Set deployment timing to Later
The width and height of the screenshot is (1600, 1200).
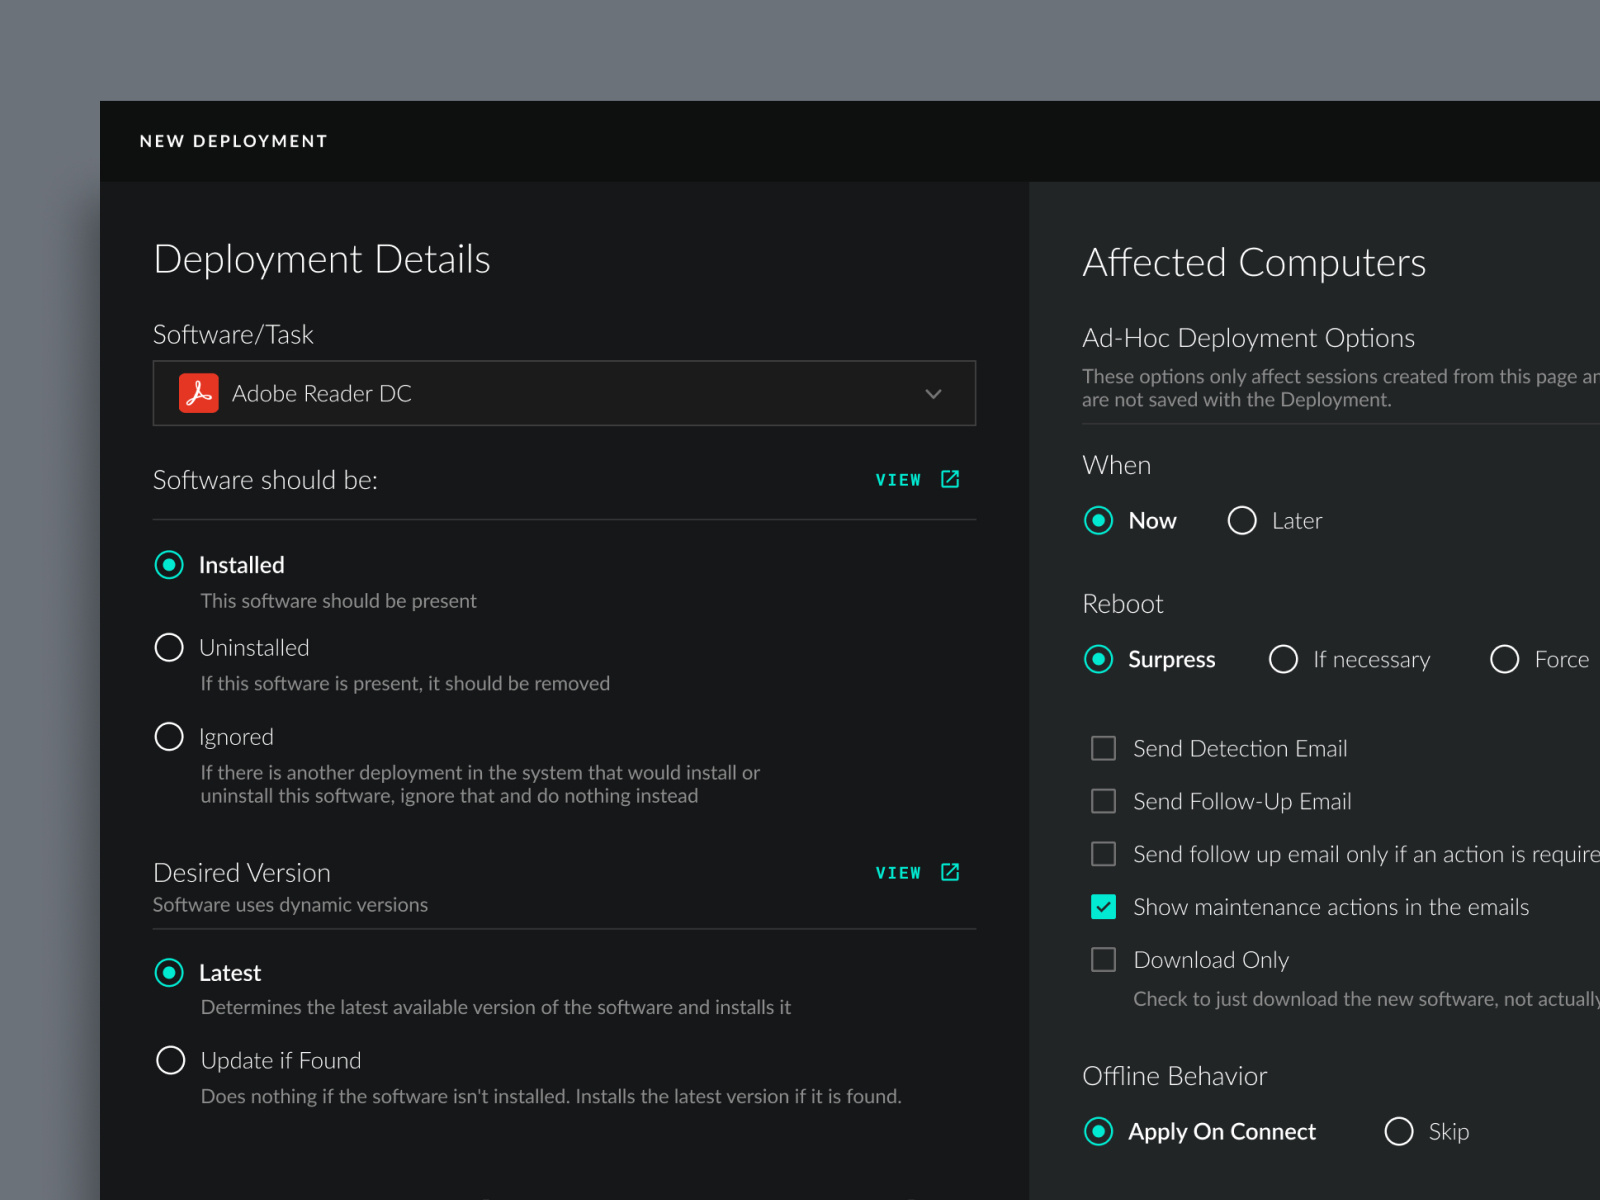[1241, 520]
